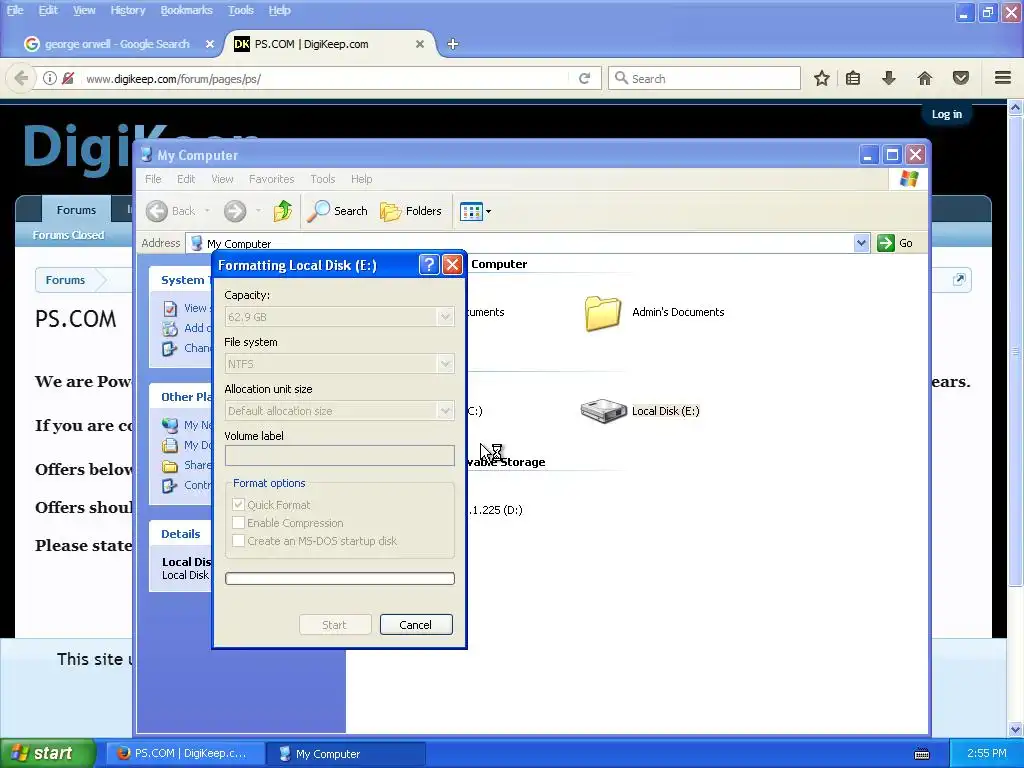
Task: Go to Firefox home page icon
Action: pos(925,78)
